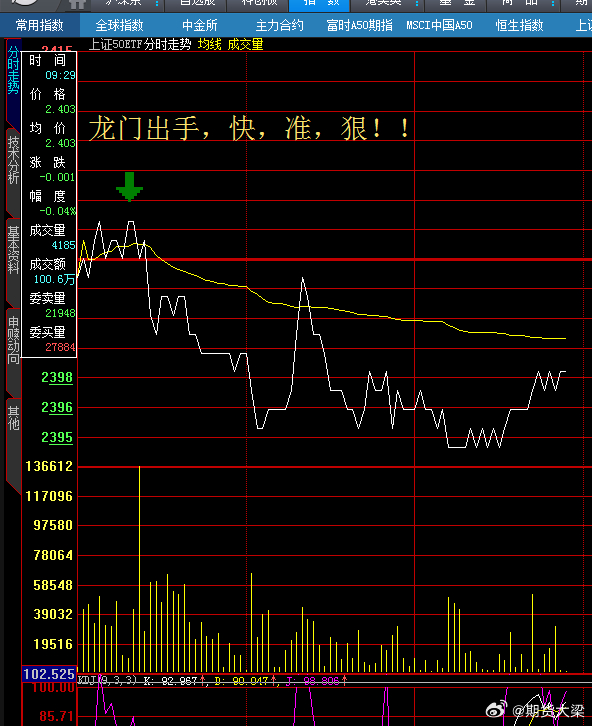592x726 pixels.
Task: Click the 2398 price axis label
Action: pyautogui.click(x=57, y=377)
